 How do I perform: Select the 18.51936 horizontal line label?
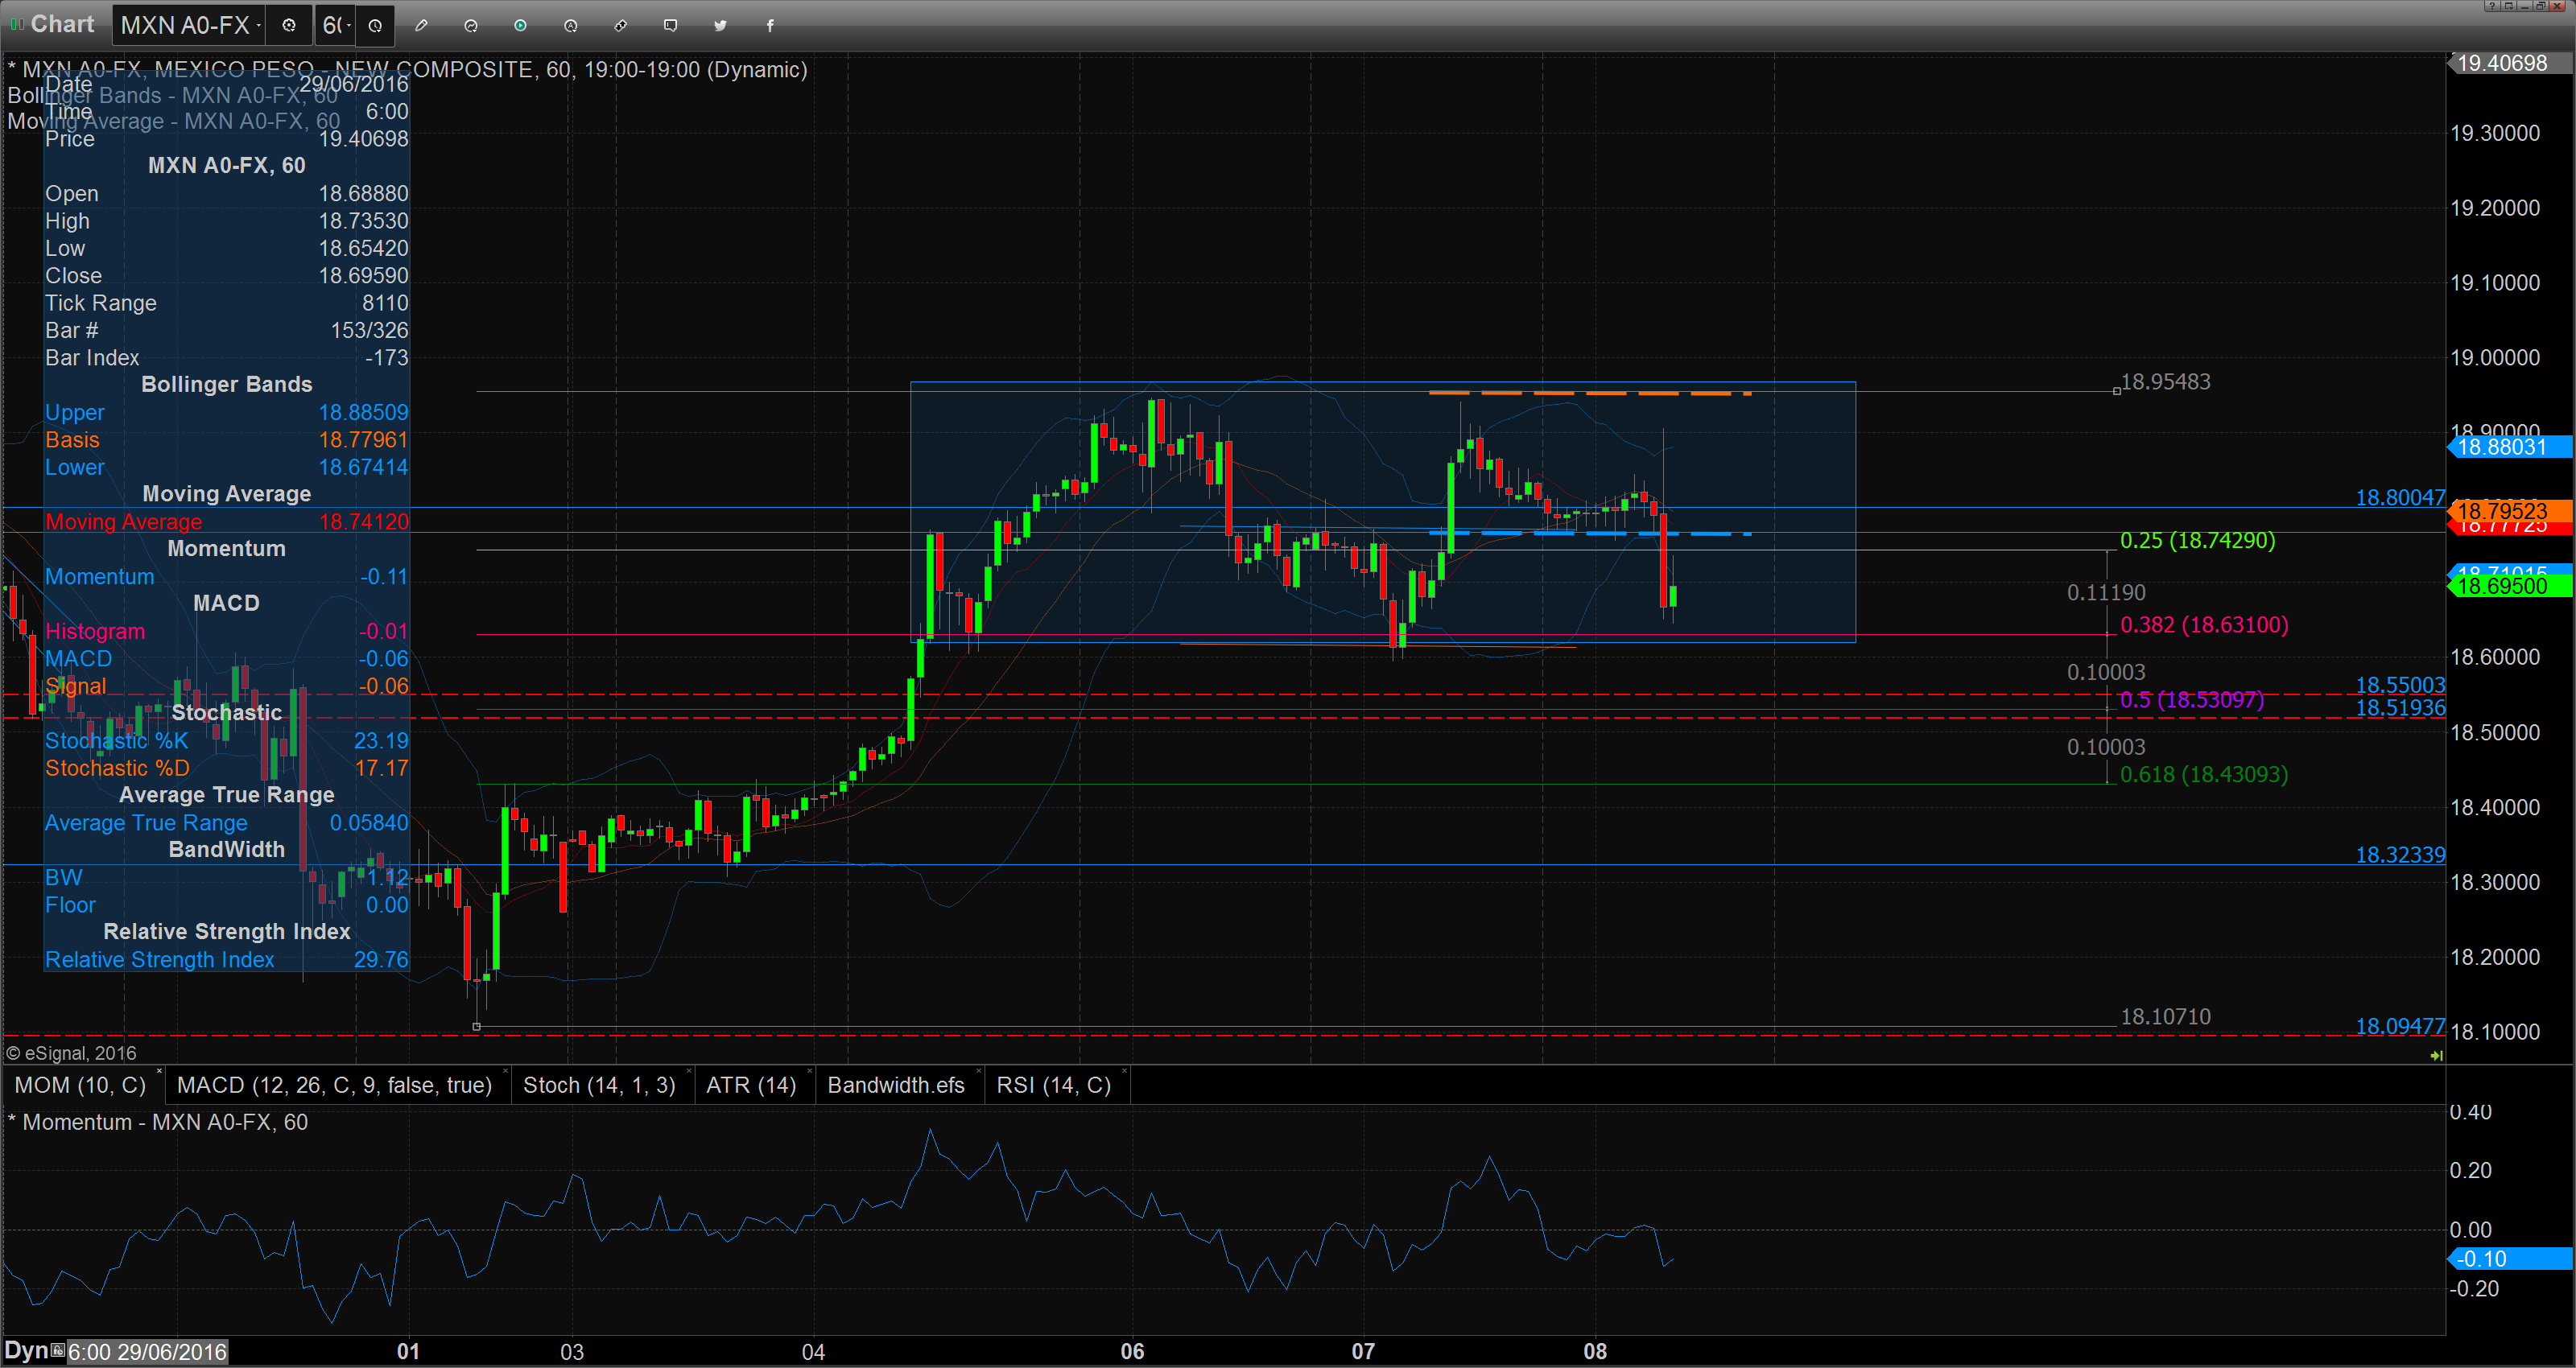[2400, 708]
